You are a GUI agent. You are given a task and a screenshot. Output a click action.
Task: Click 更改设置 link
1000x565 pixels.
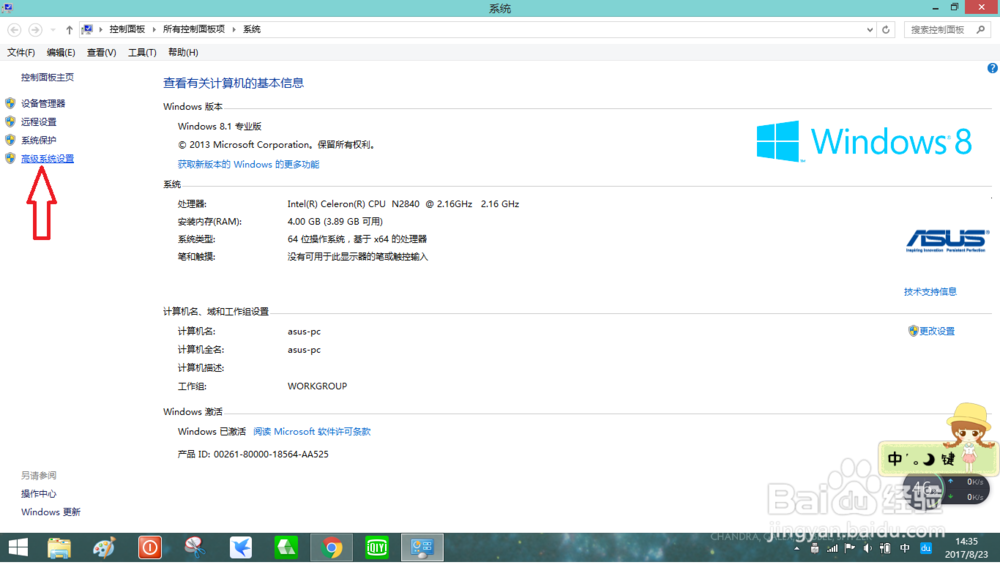tap(936, 331)
